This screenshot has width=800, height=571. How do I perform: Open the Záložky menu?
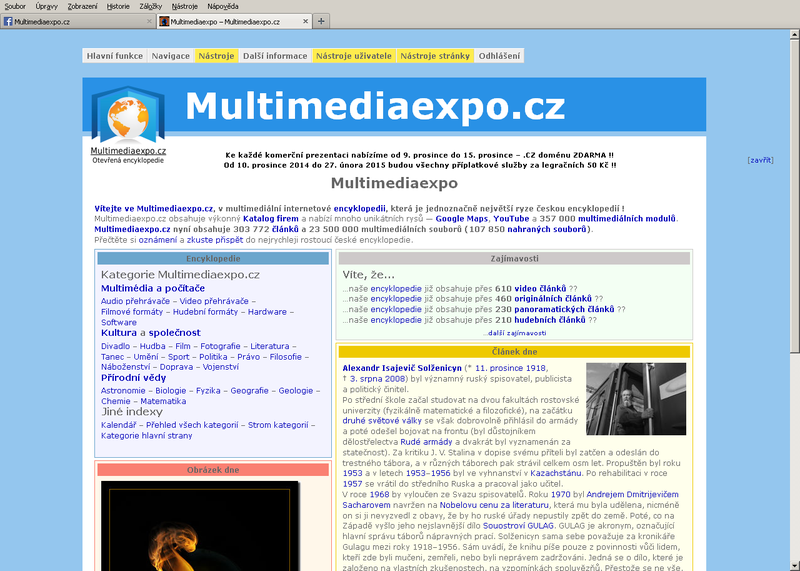(x=151, y=7)
